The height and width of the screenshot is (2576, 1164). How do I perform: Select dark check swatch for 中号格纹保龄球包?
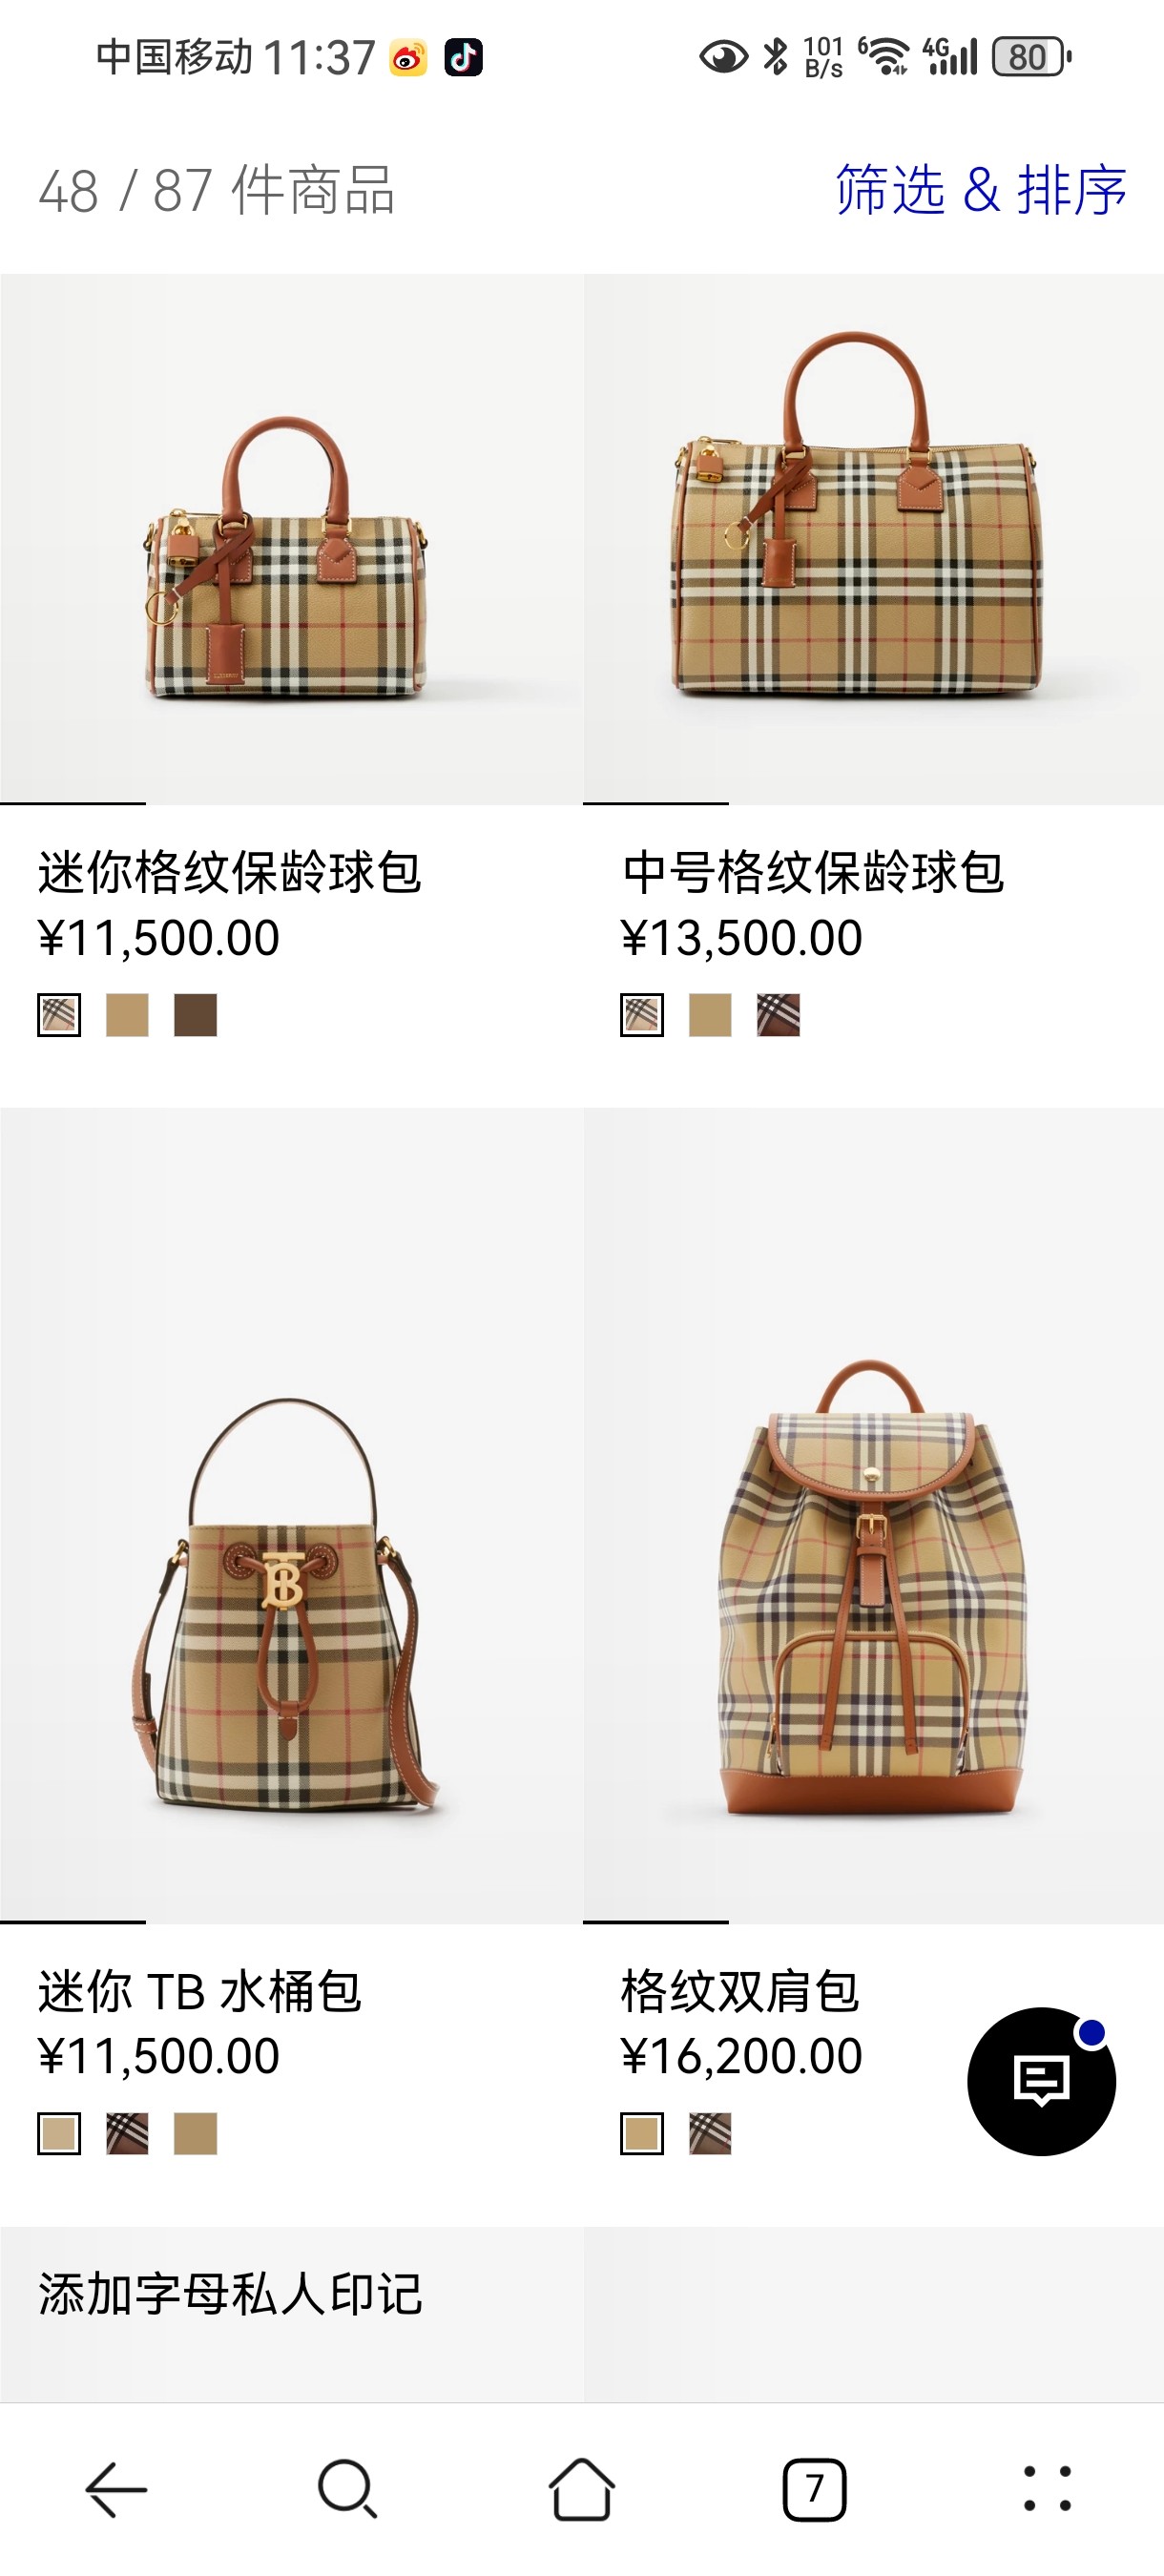coord(778,1015)
